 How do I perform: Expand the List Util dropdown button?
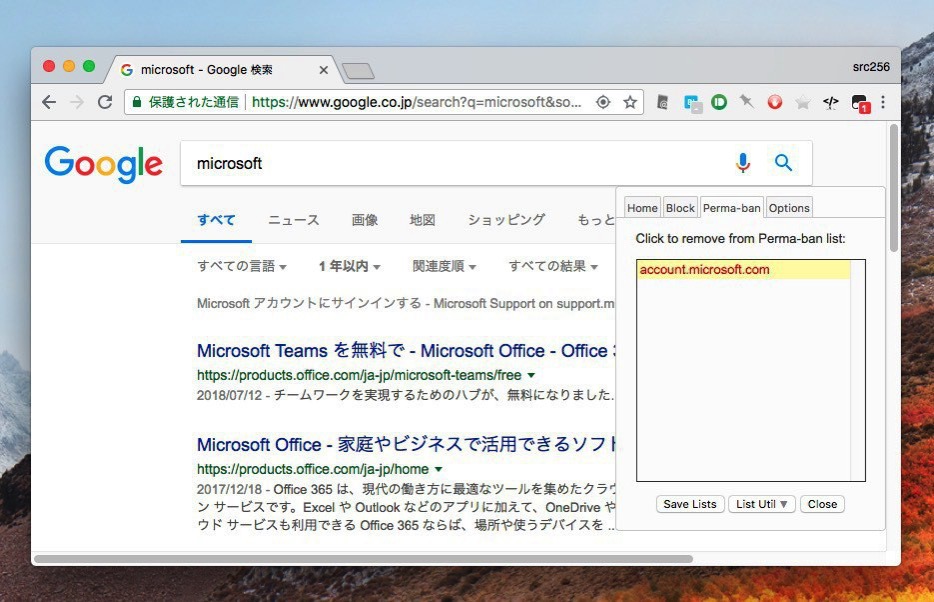pos(761,504)
